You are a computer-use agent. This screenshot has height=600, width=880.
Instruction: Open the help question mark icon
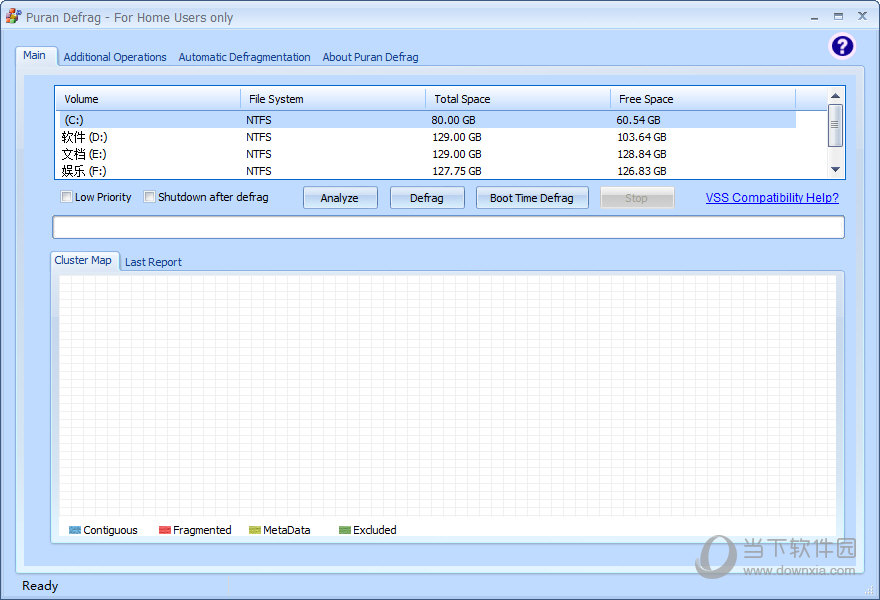(842, 46)
